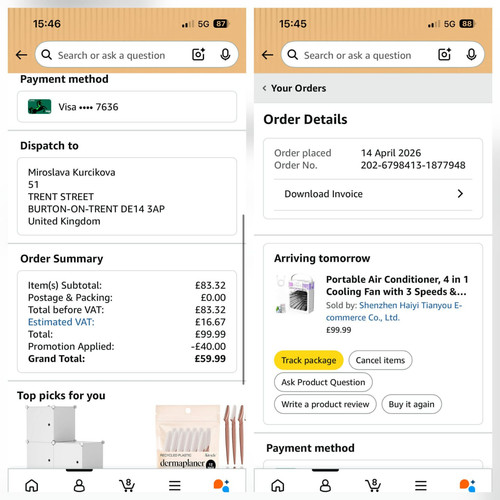The width and height of the screenshot is (500, 500).
Task: Tap left screen vertical scrollbar
Action: [243, 299]
